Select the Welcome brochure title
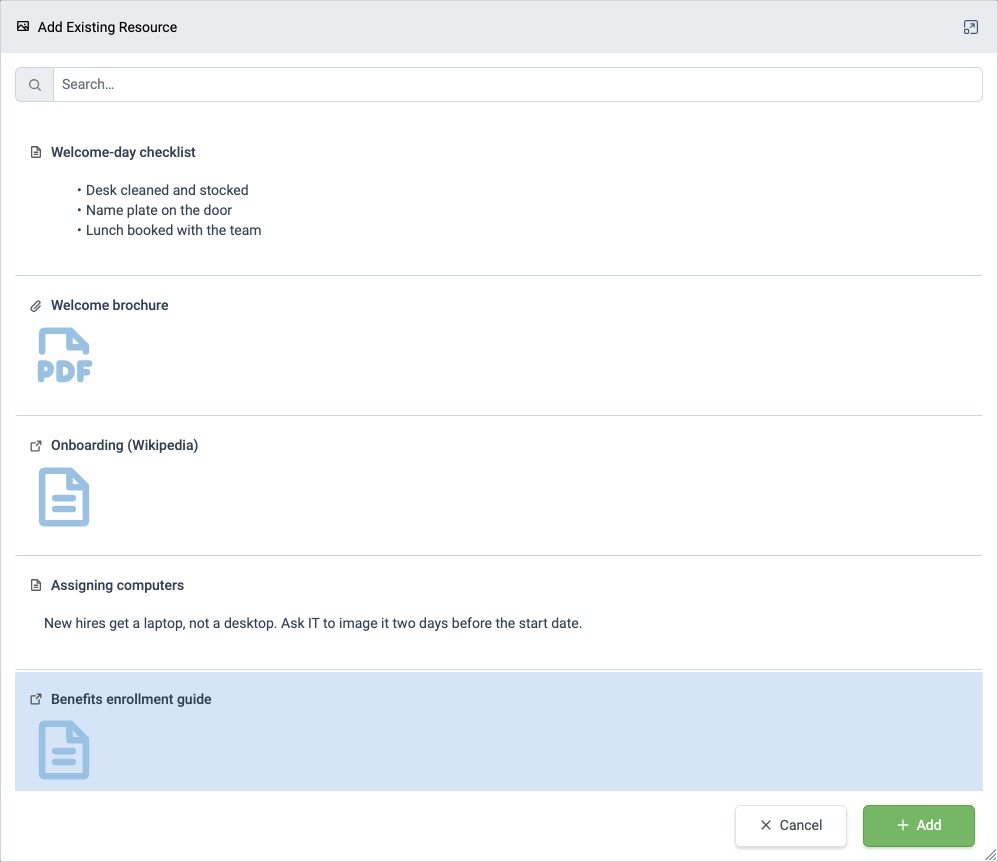Viewport: 998px width, 862px height. coord(109,305)
